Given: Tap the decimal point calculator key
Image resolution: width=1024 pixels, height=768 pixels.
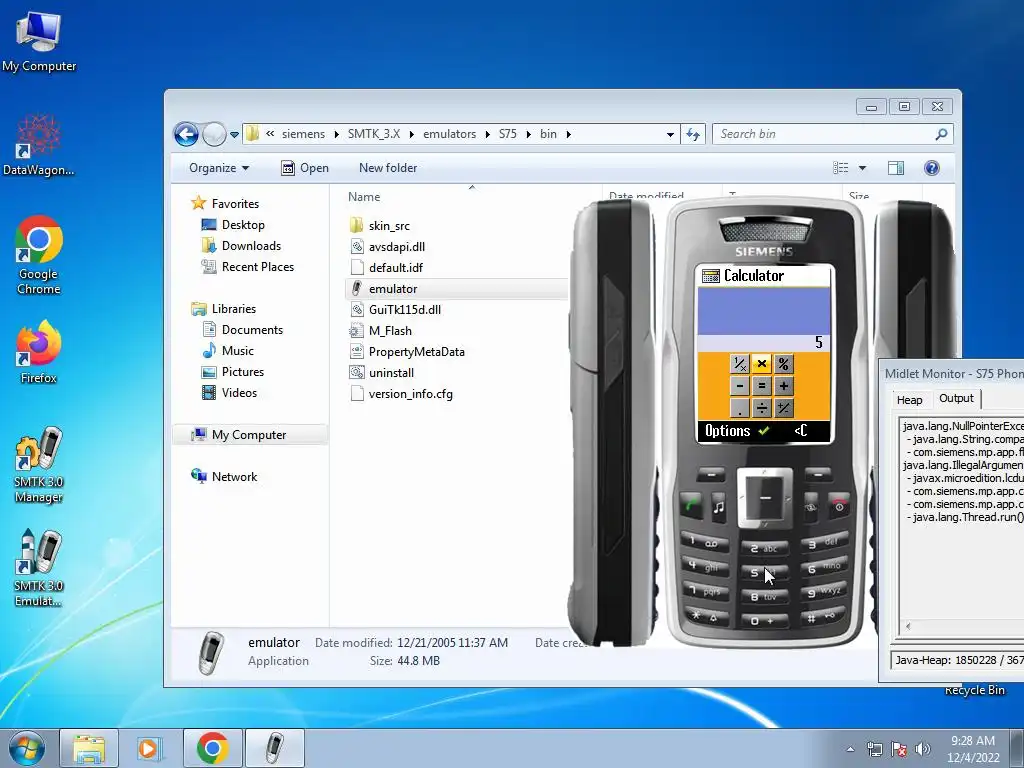Looking at the screenshot, I should (x=739, y=408).
